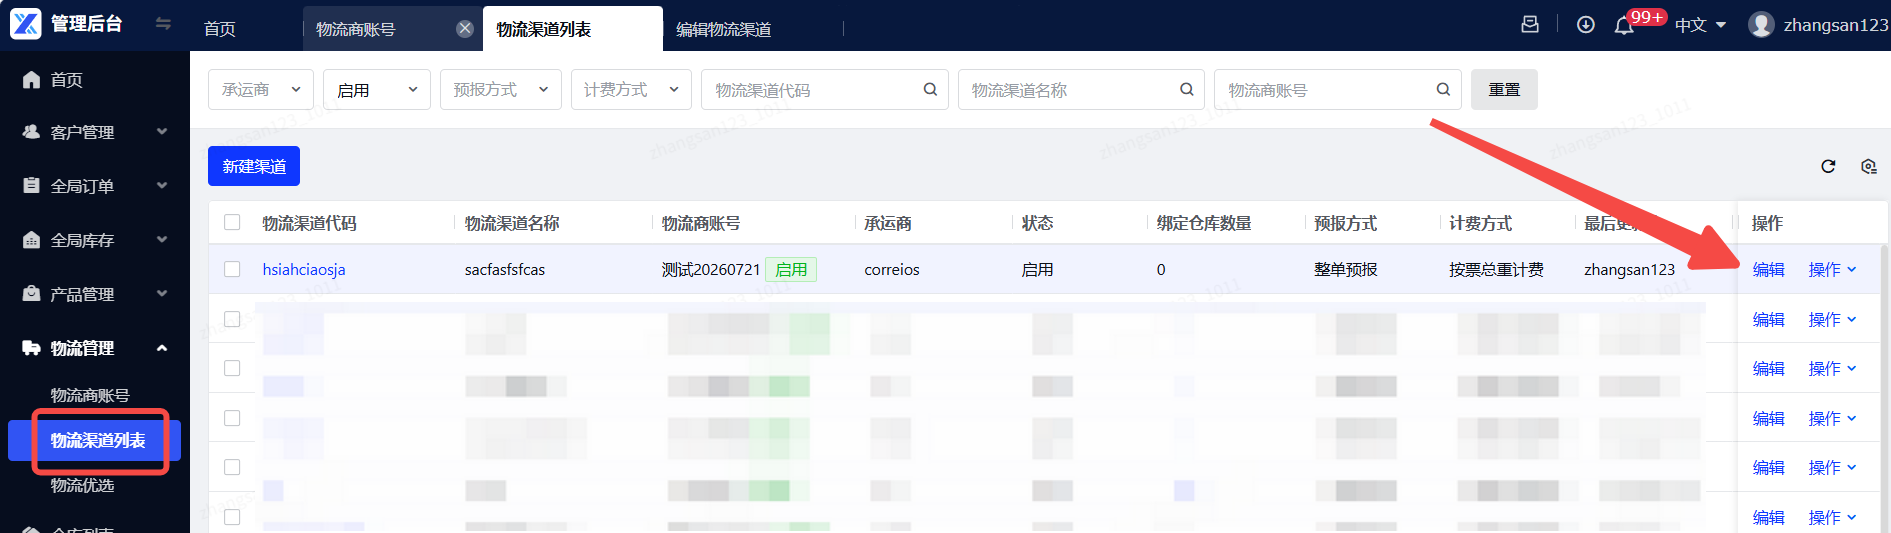
Task: Open 物流优选 in the sidebar
Action: 82,485
